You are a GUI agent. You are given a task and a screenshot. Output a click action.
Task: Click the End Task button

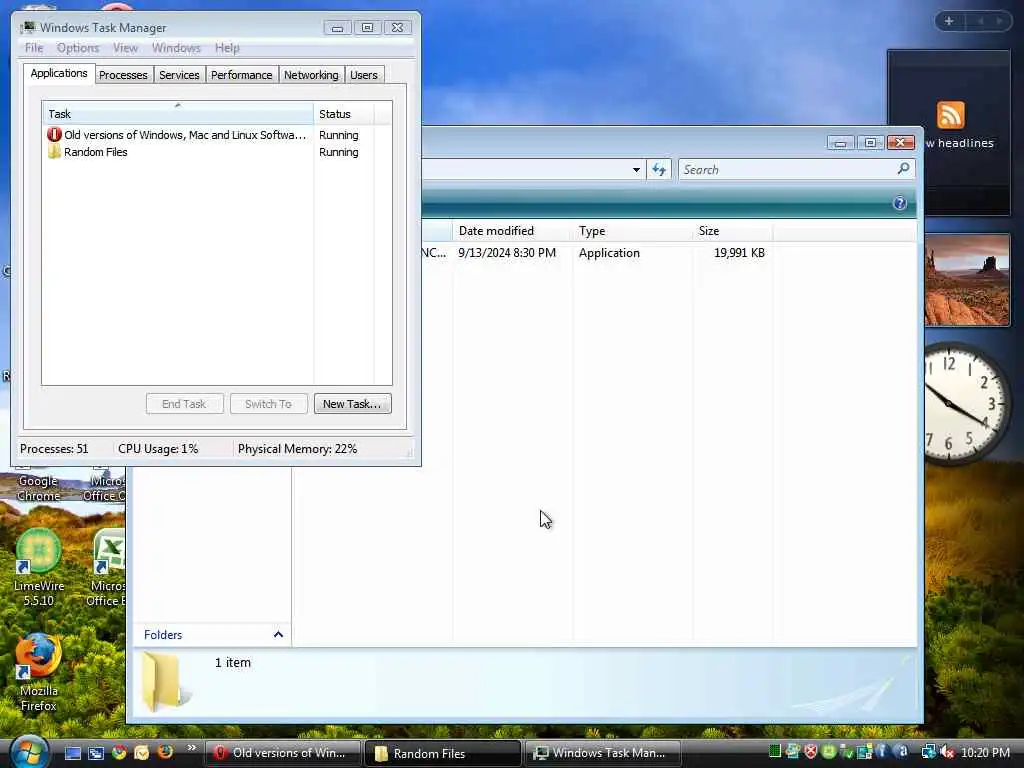tap(184, 404)
